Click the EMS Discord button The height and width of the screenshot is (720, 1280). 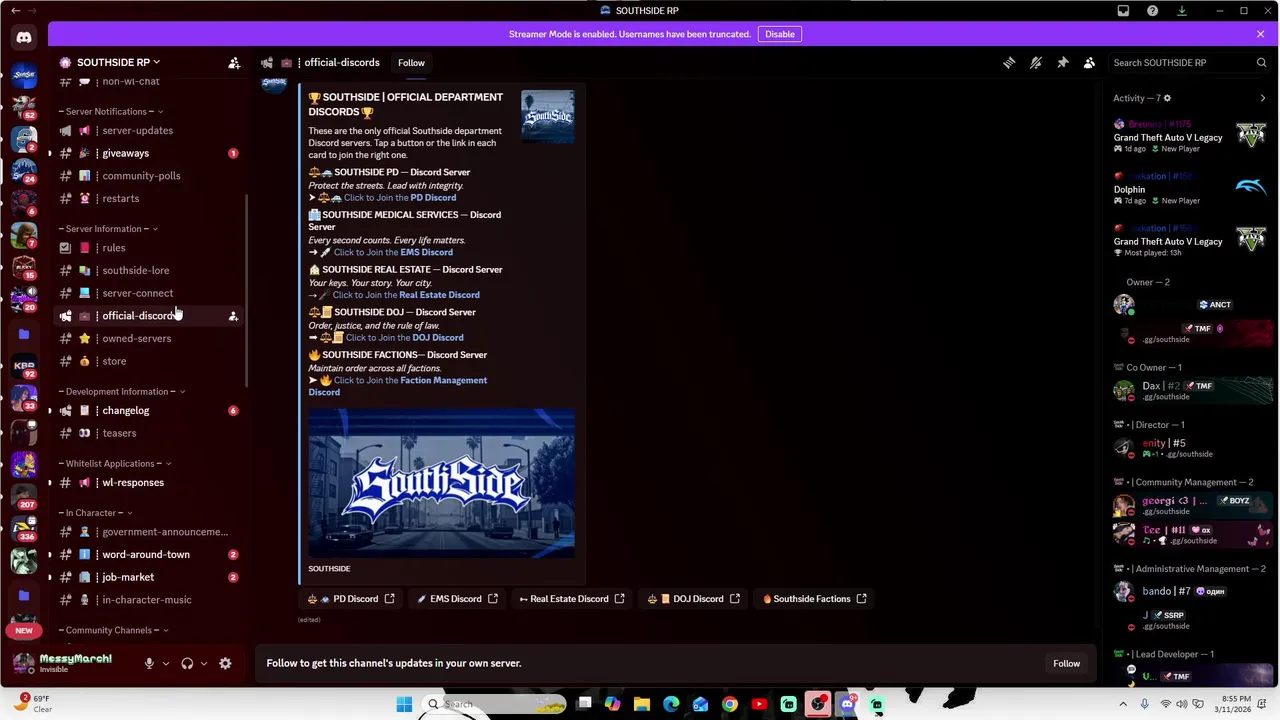(457, 599)
